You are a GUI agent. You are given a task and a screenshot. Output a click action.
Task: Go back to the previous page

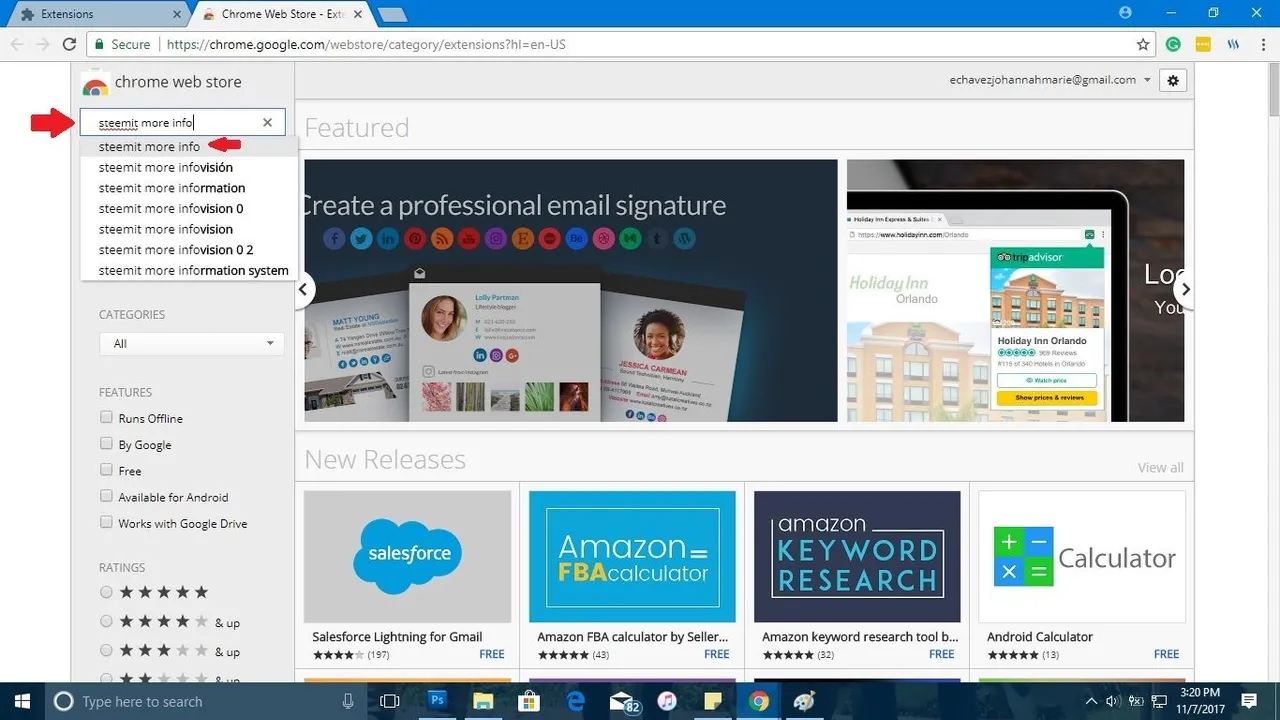[x=17, y=44]
